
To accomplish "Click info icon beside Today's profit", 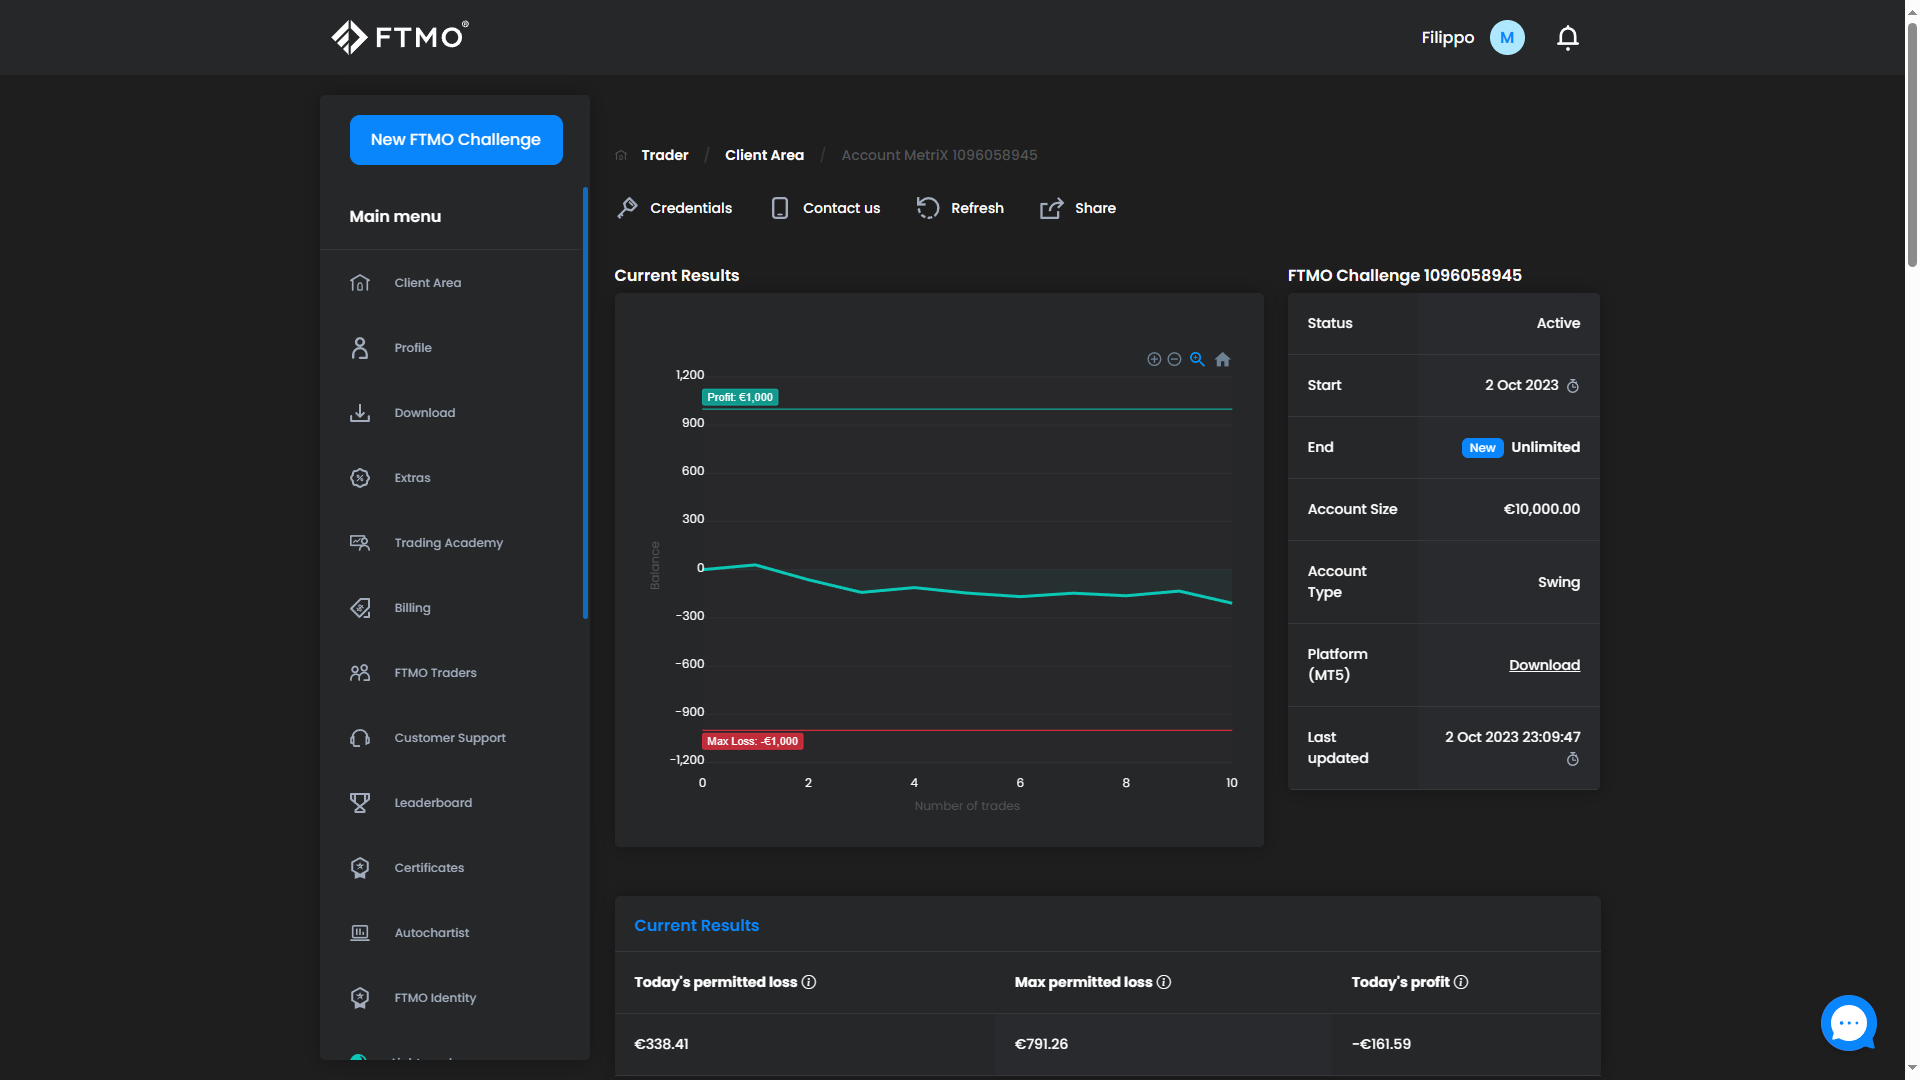I will point(1461,982).
